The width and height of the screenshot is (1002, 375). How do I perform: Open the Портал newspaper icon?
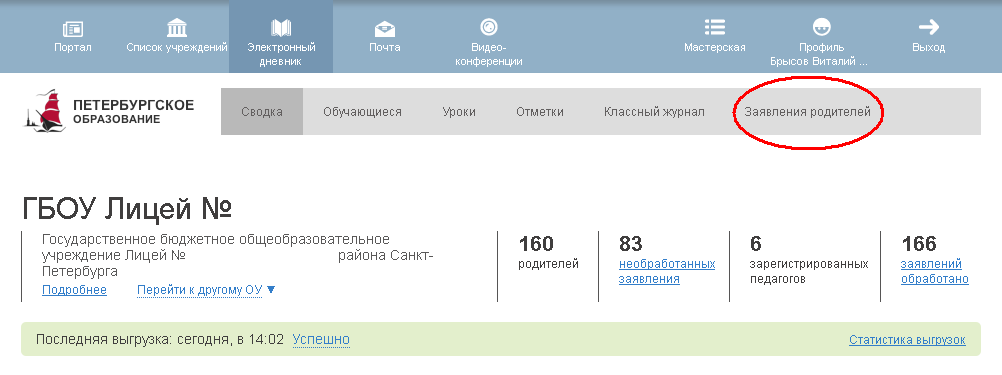pos(73,29)
